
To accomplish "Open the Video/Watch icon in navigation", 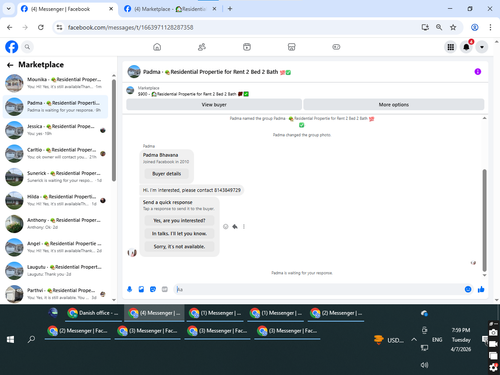I will tap(247, 47).
